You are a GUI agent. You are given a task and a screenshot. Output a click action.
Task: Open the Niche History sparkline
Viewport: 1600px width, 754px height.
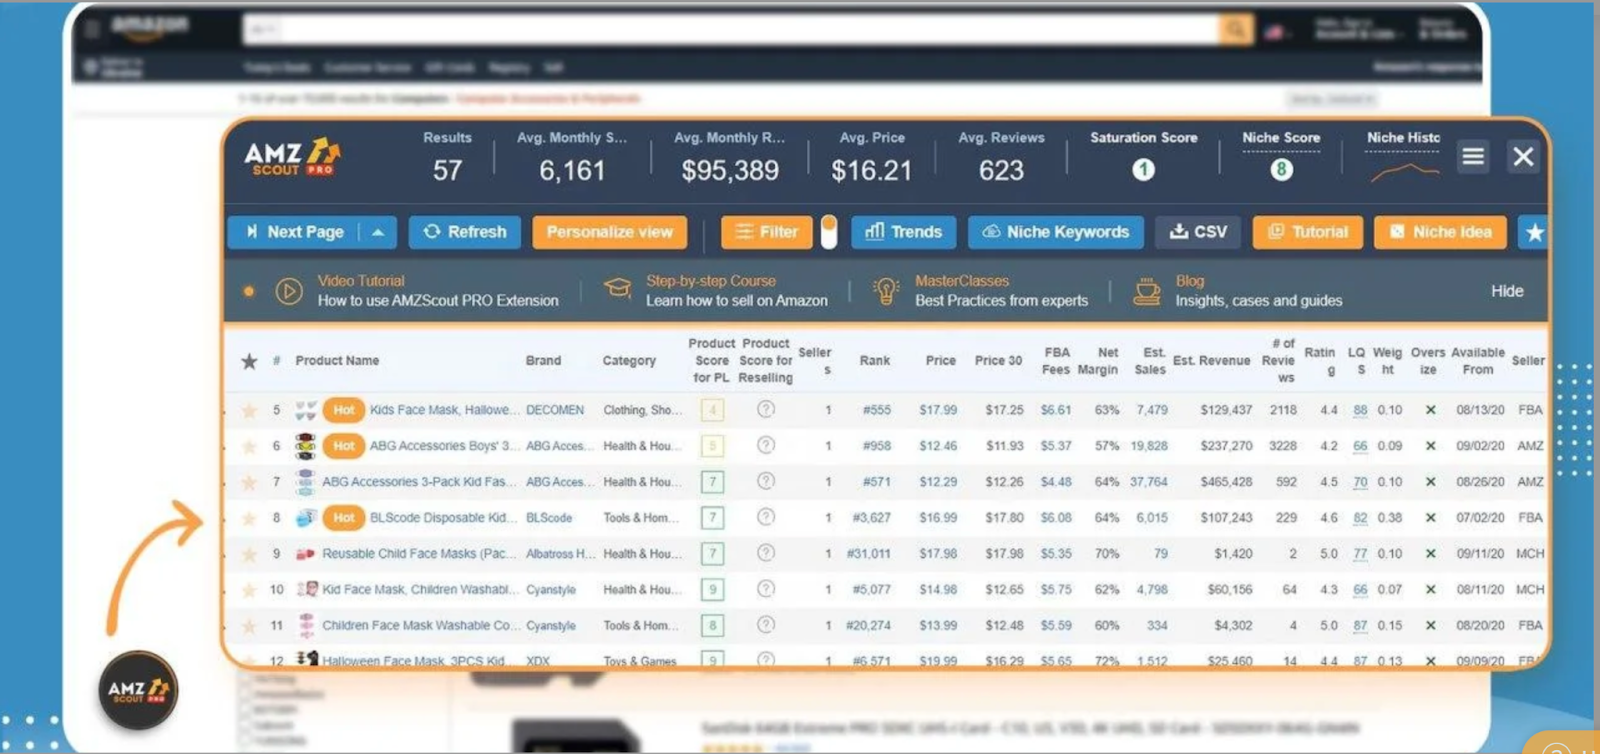coord(1405,172)
